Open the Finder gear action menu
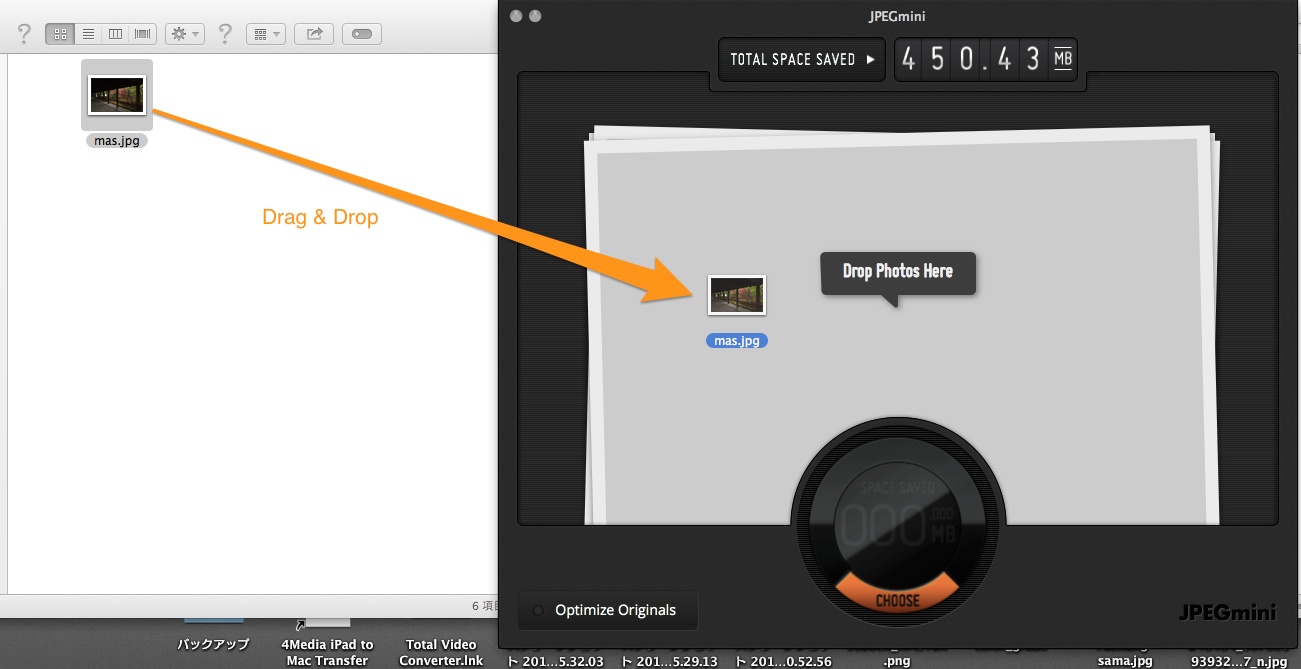The image size is (1301, 669). 185,34
